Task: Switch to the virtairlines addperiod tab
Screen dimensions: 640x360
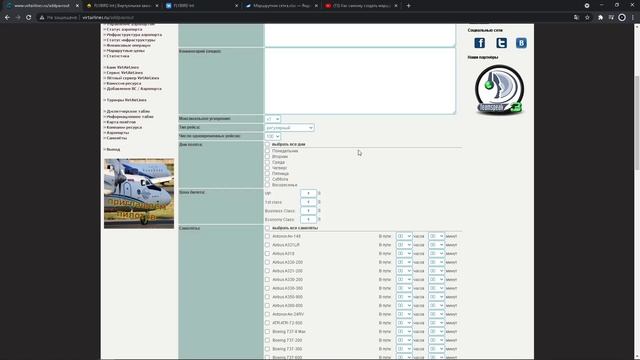Action: tap(41, 6)
